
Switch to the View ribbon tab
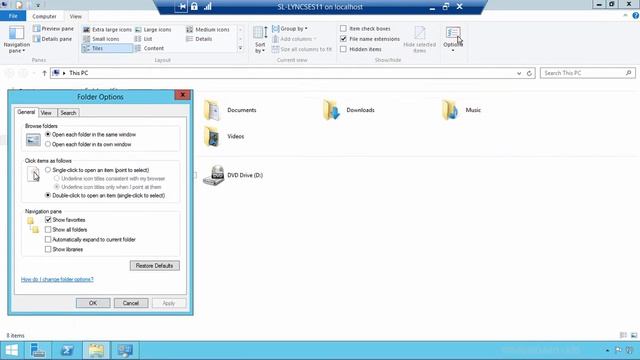[76, 16]
